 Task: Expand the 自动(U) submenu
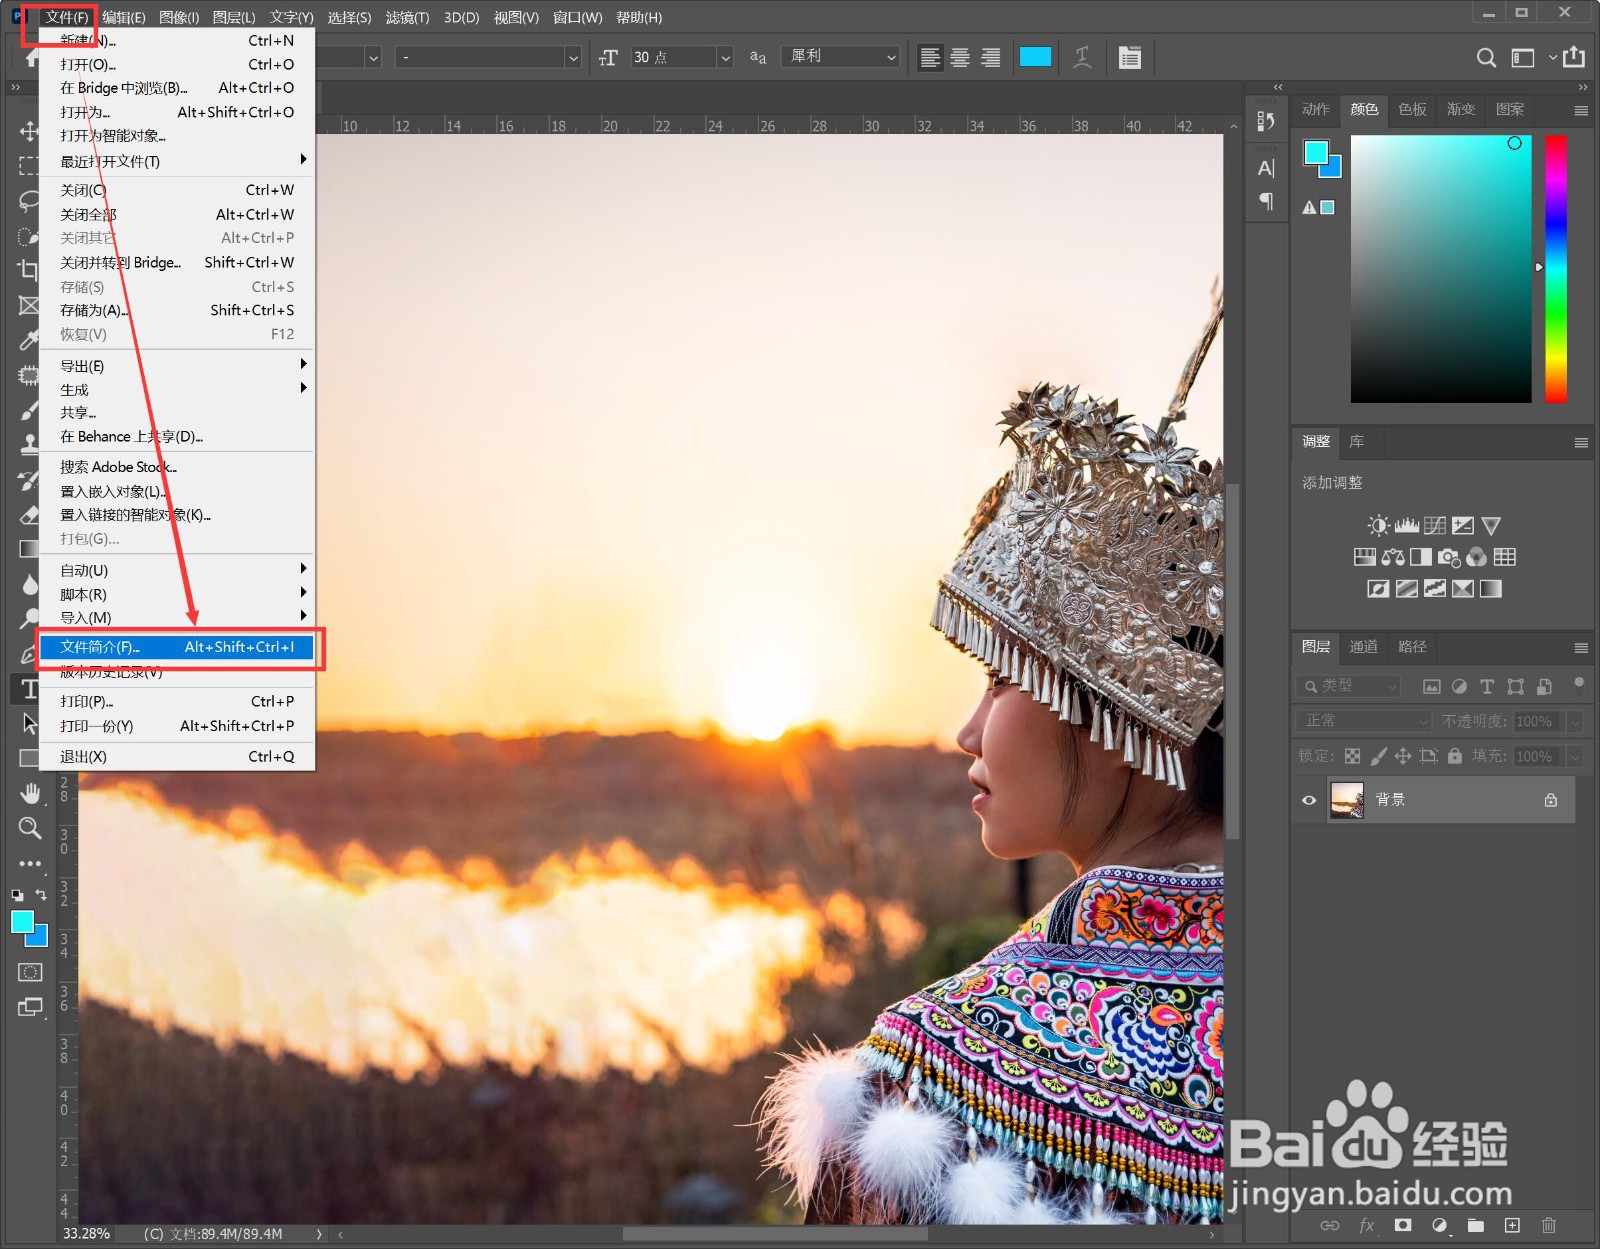coord(177,570)
